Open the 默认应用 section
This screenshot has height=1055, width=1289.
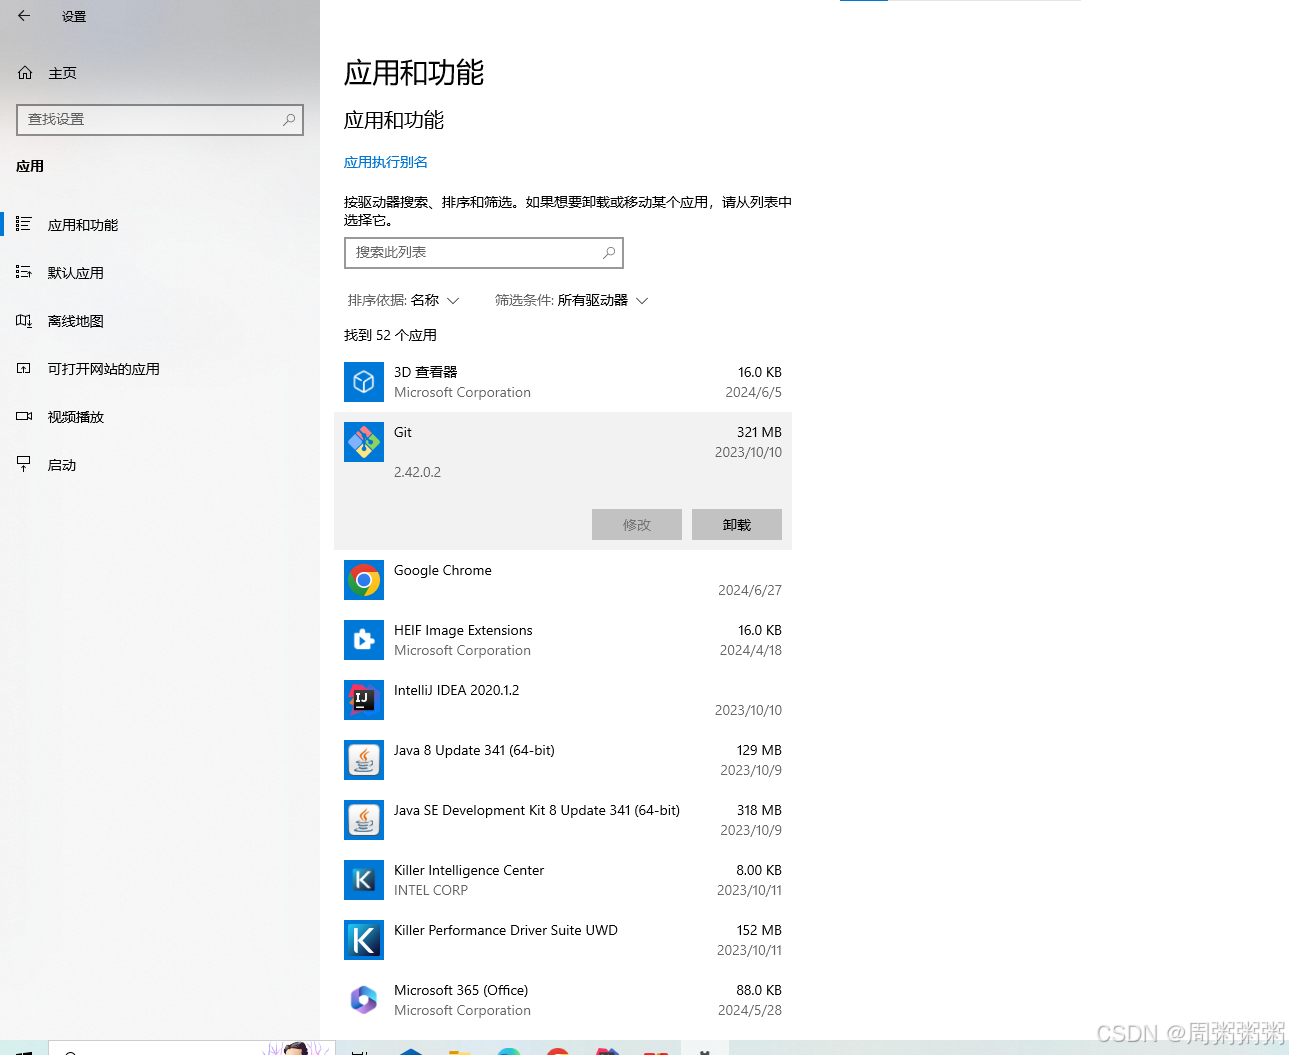160,273
